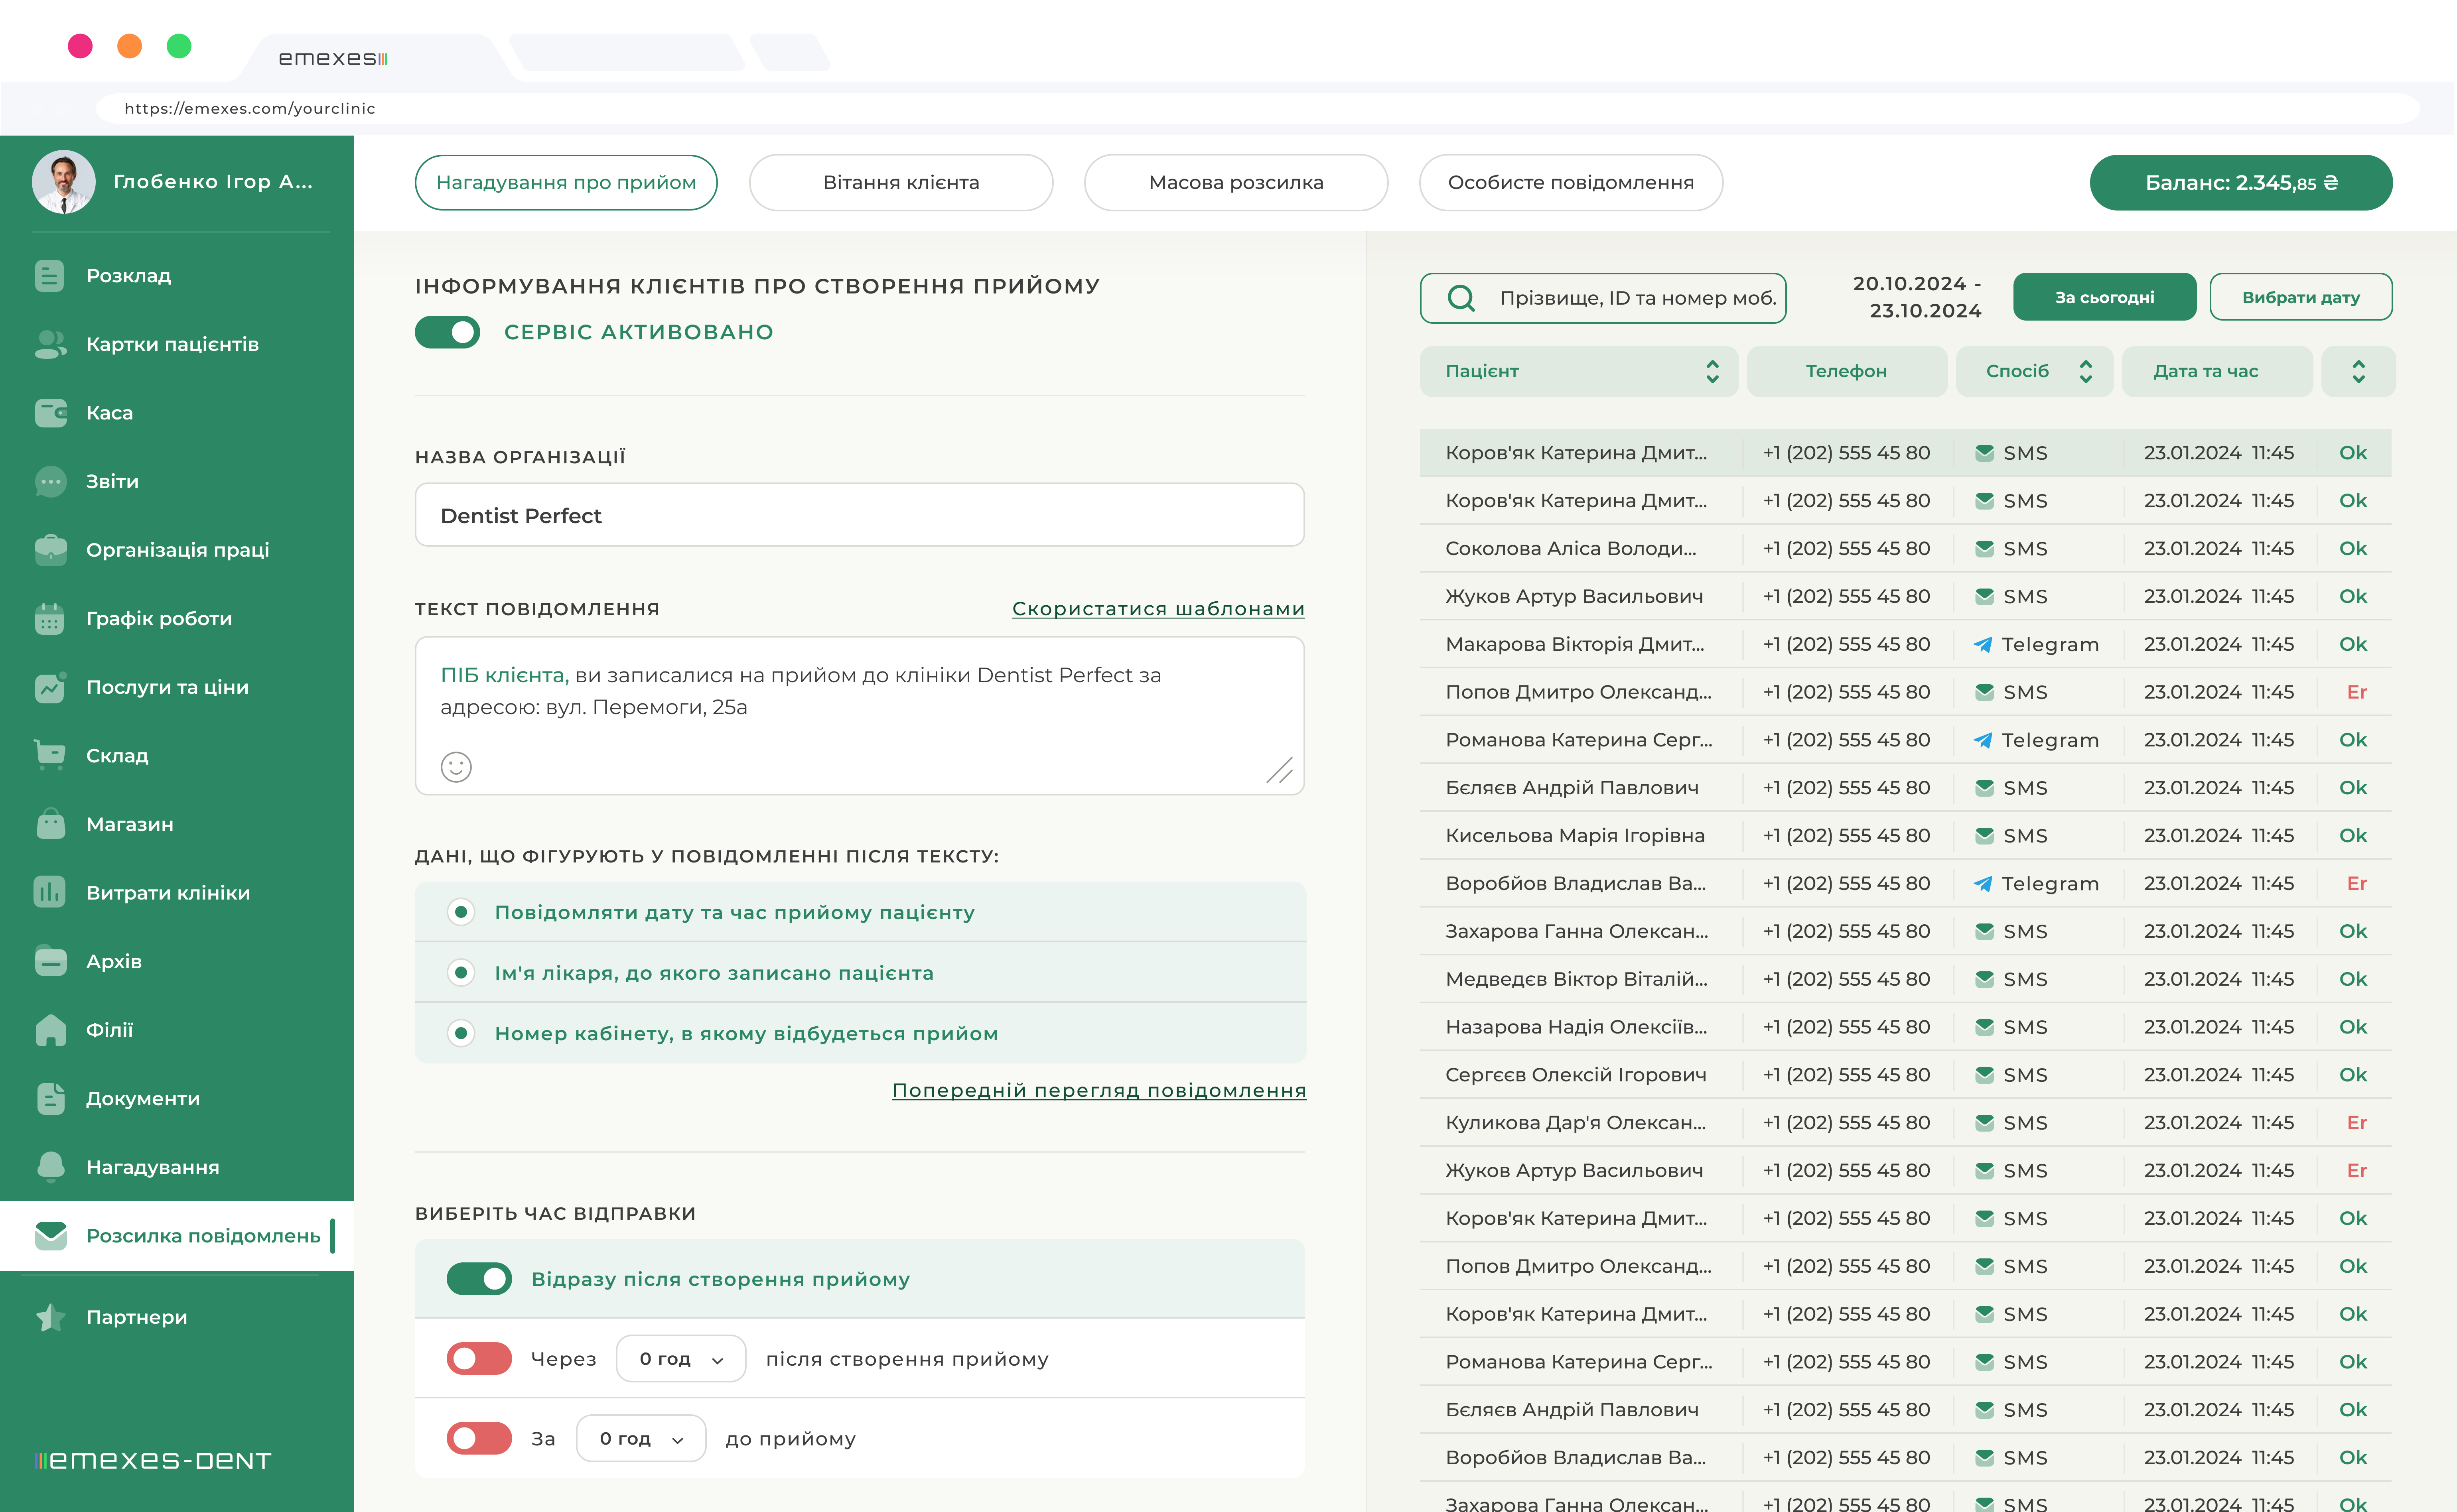Click the Баланс: 2.345,85 button

coord(2241,183)
